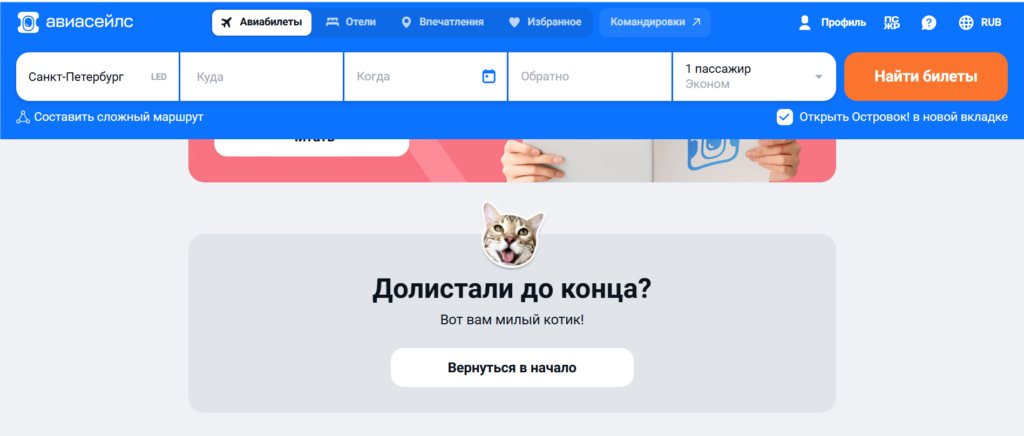
Task: Switch to the Отели tab
Action: 351,22
